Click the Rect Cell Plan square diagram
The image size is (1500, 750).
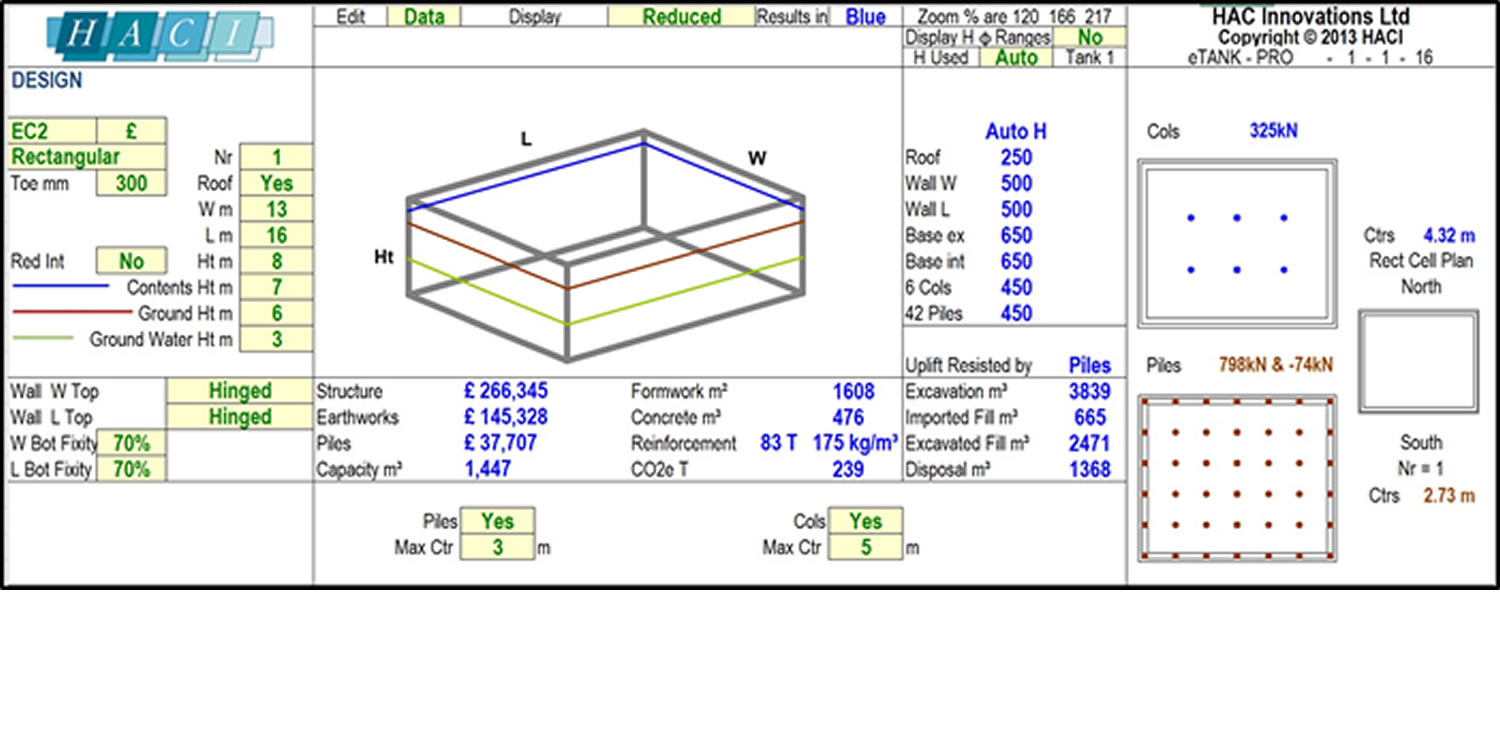click(x=1418, y=362)
